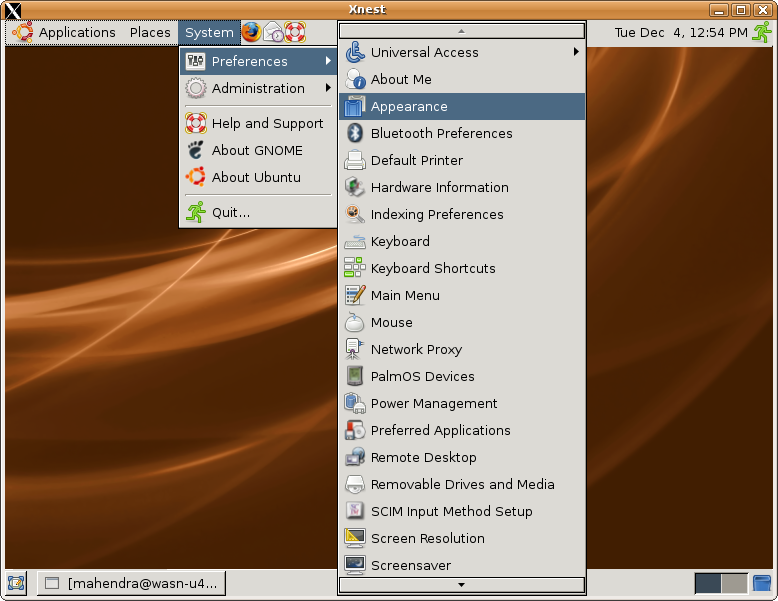This screenshot has height=601, width=778.
Task: Choose Quit... from the System menu
Action: point(258,212)
